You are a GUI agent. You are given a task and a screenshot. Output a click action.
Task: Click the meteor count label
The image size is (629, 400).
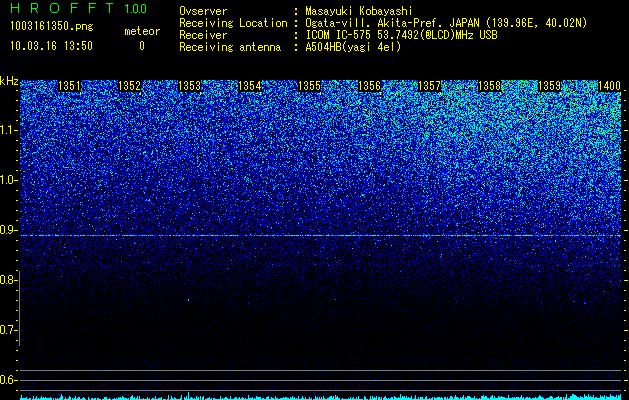(142, 31)
